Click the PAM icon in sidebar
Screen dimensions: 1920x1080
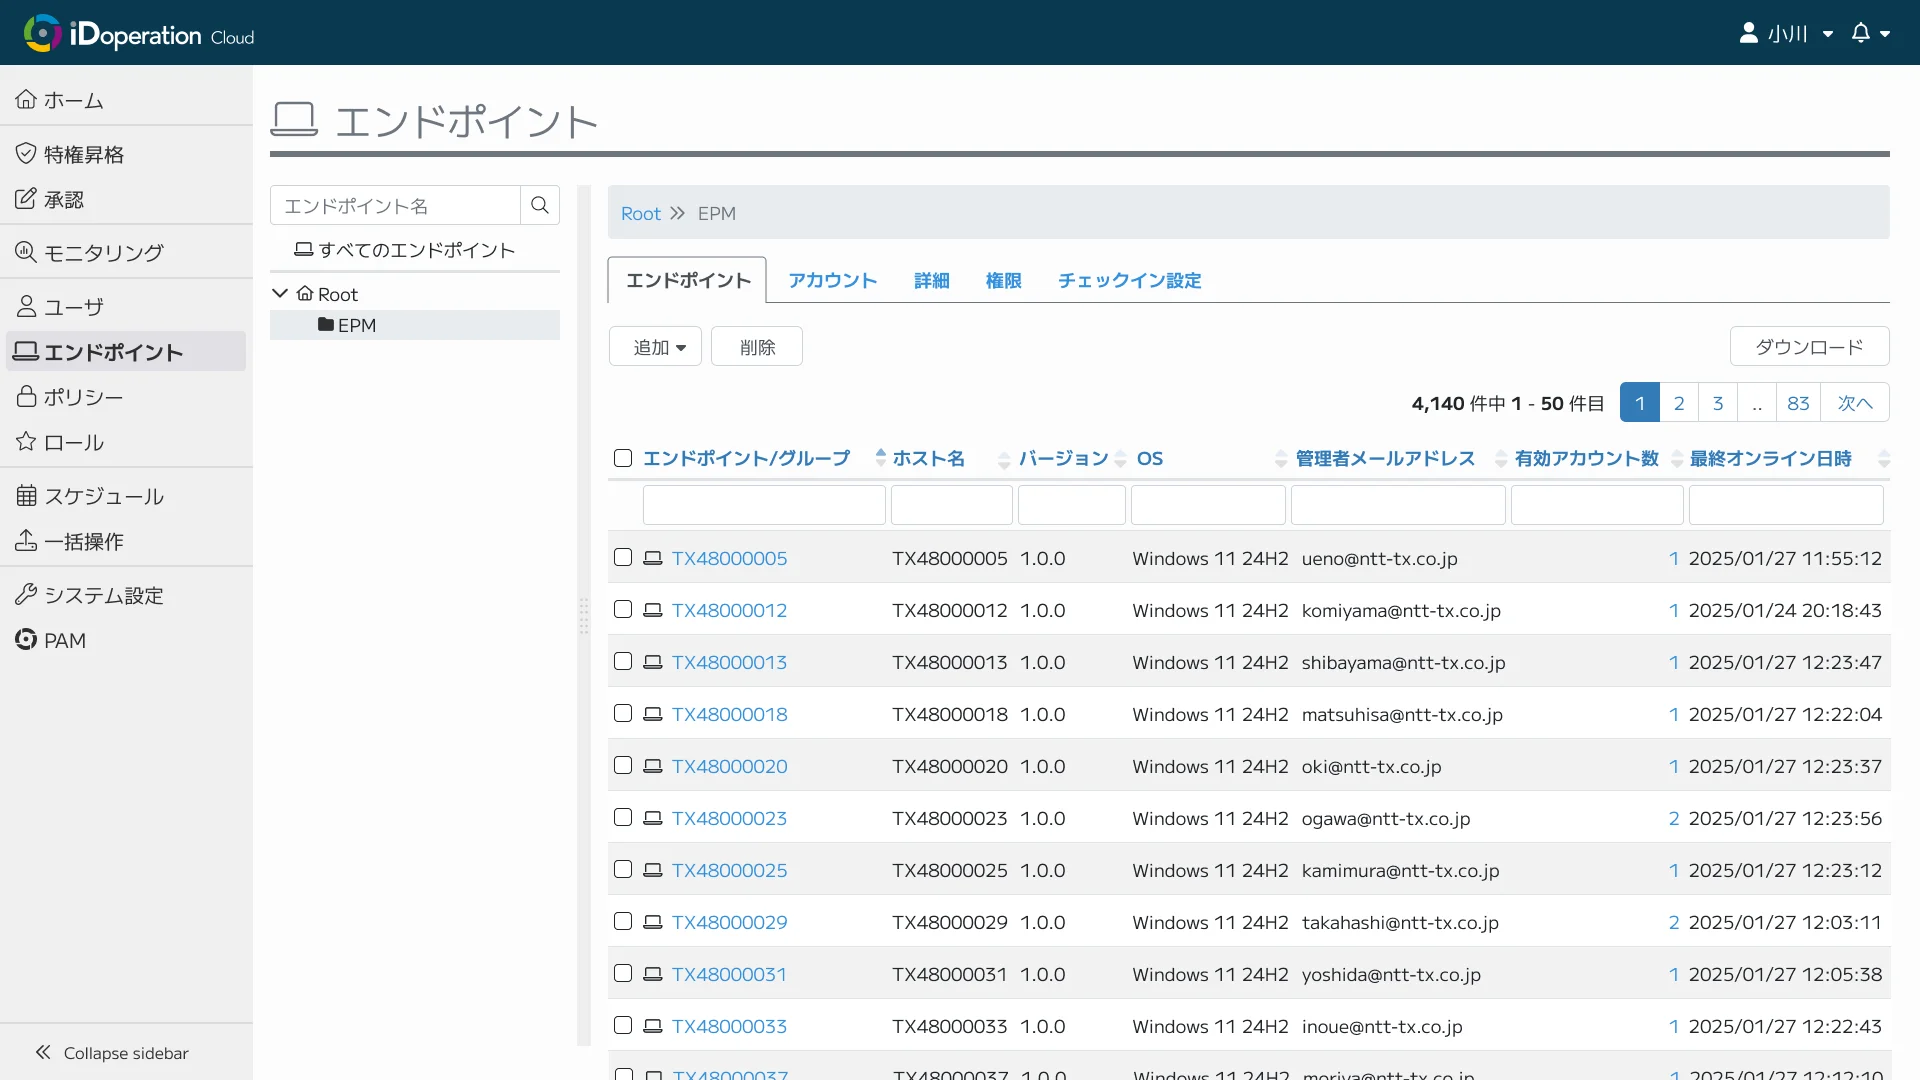tap(26, 640)
